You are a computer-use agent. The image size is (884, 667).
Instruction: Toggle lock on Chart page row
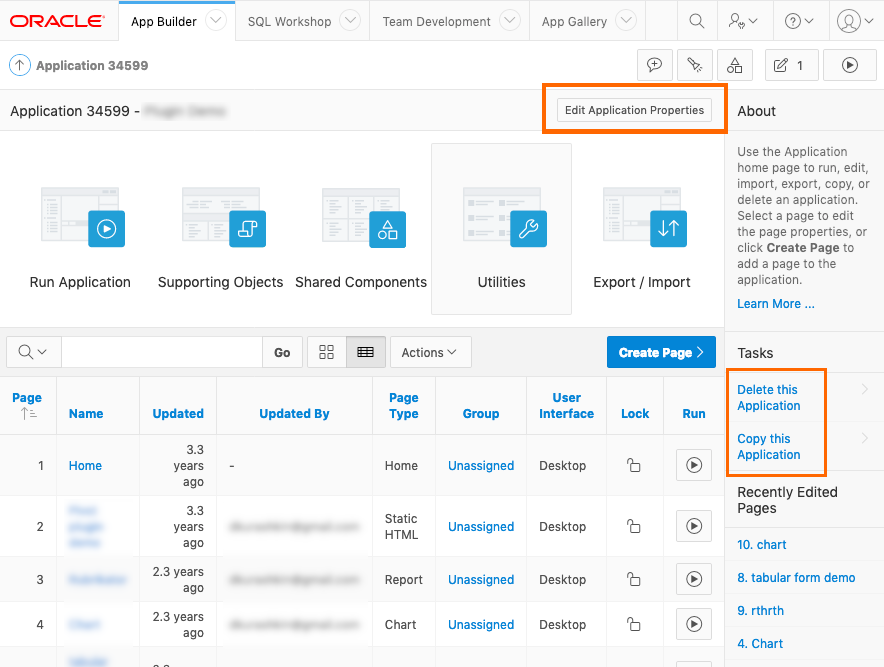point(634,624)
